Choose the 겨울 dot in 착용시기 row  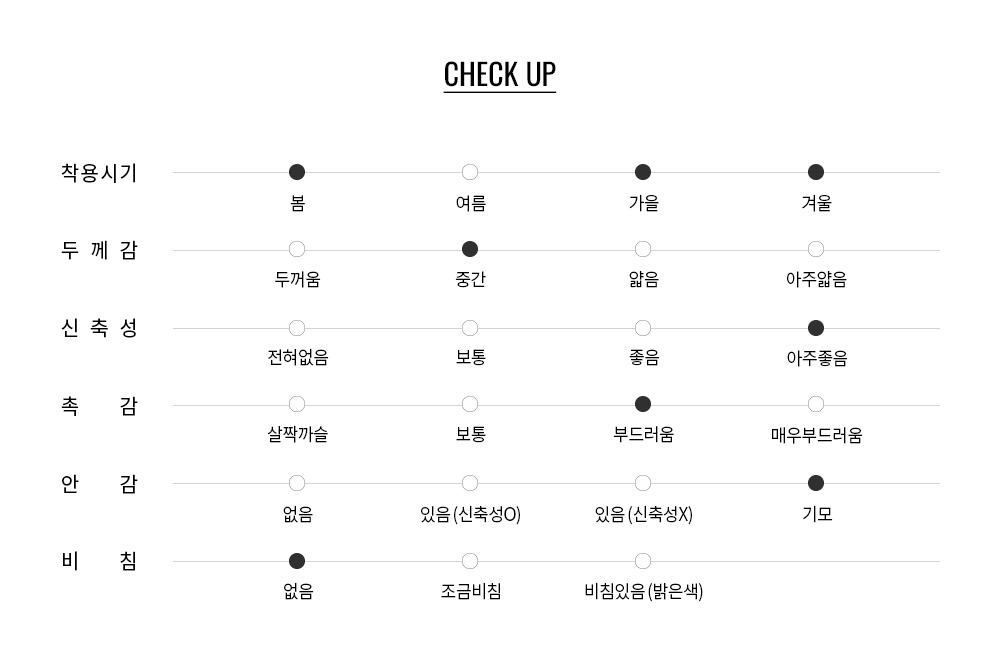pos(816,172)
